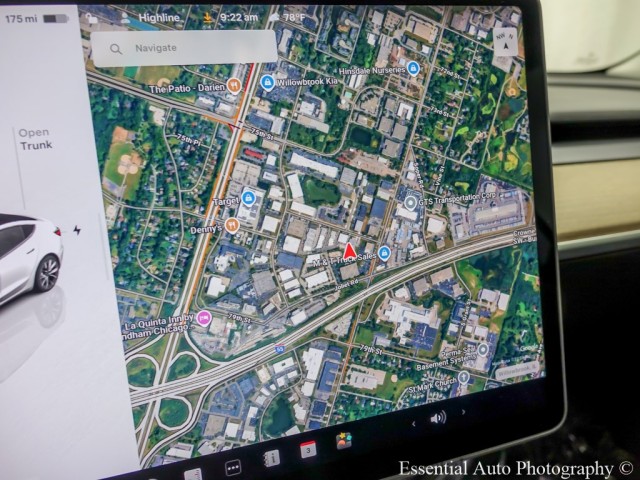Tap the 75th Pl road label
The height and width of the screenshot is (480, 640).
click(x=189, y=140)
